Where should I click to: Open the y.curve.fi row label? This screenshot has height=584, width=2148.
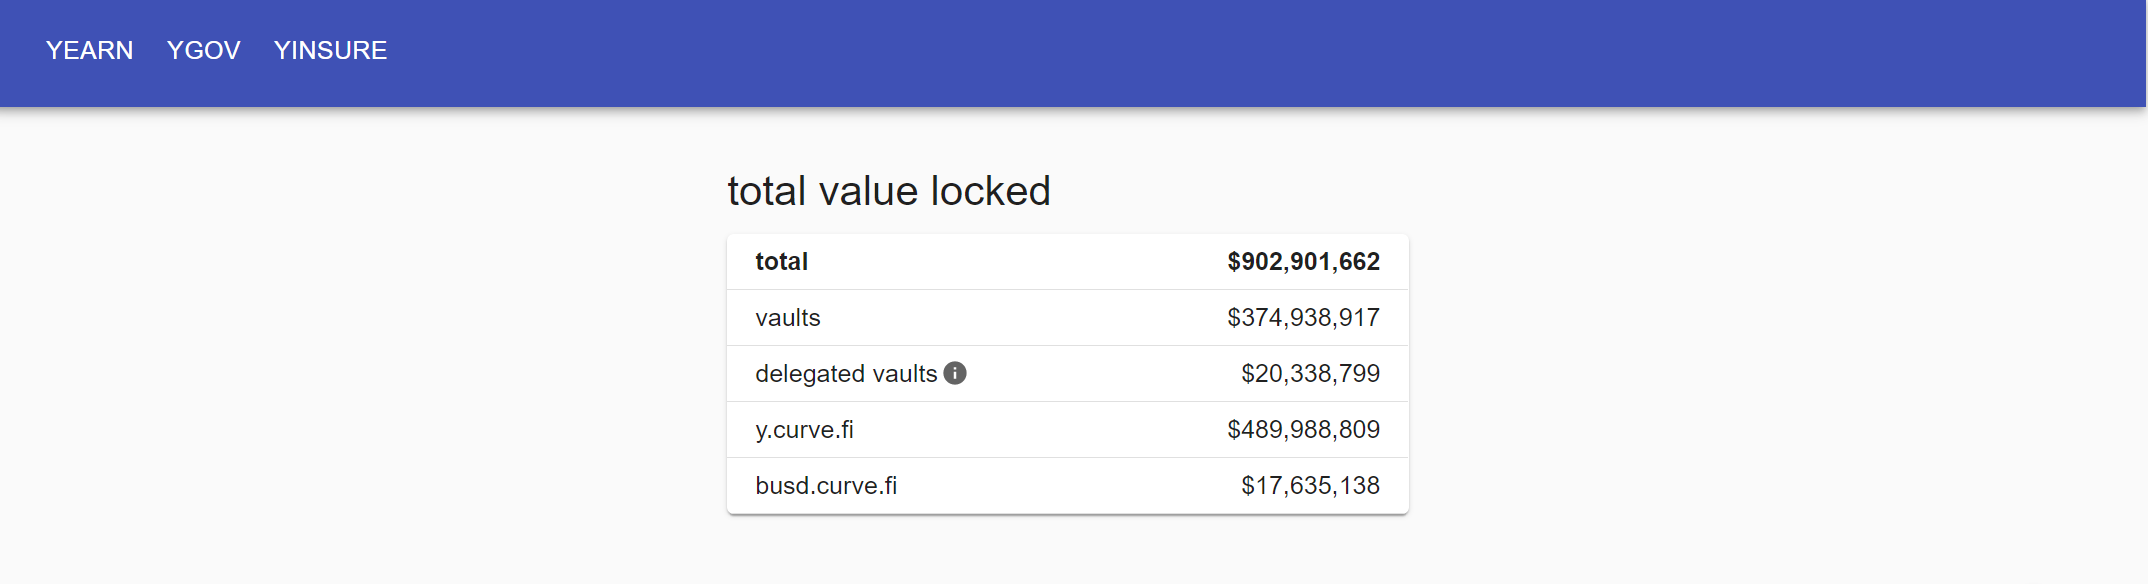point(804,430)
